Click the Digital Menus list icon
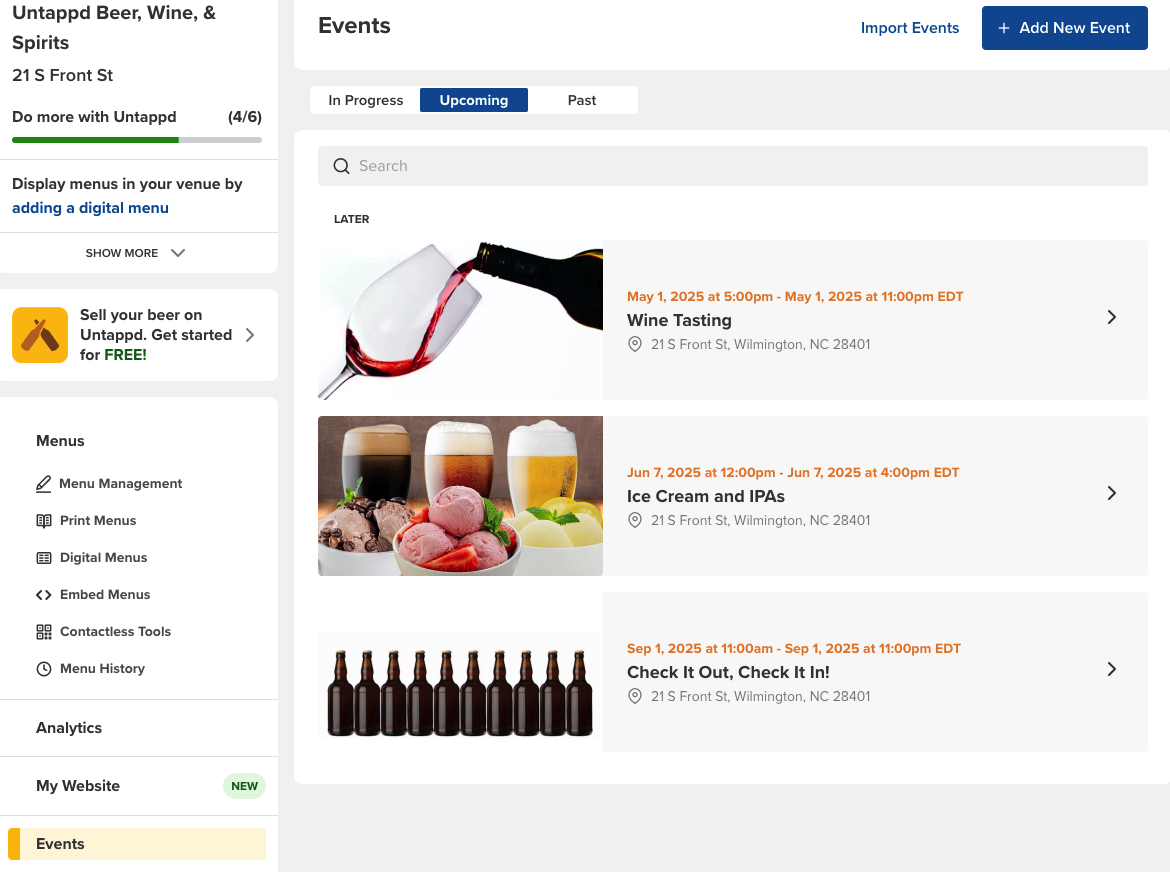1170x872 pixels. pos(44,558)
